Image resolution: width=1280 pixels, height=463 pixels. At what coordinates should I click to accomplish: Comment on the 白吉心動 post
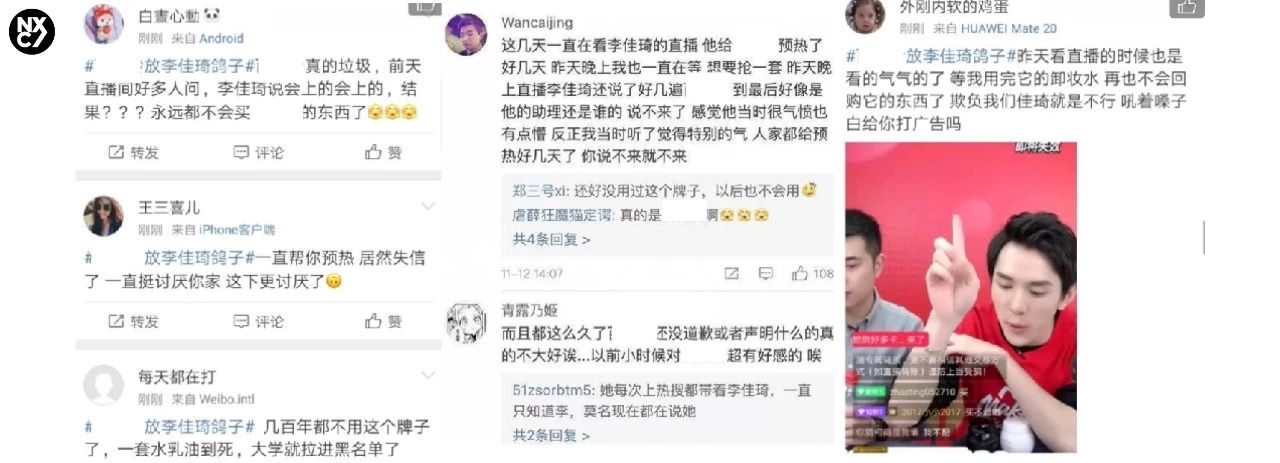[258, 152]
